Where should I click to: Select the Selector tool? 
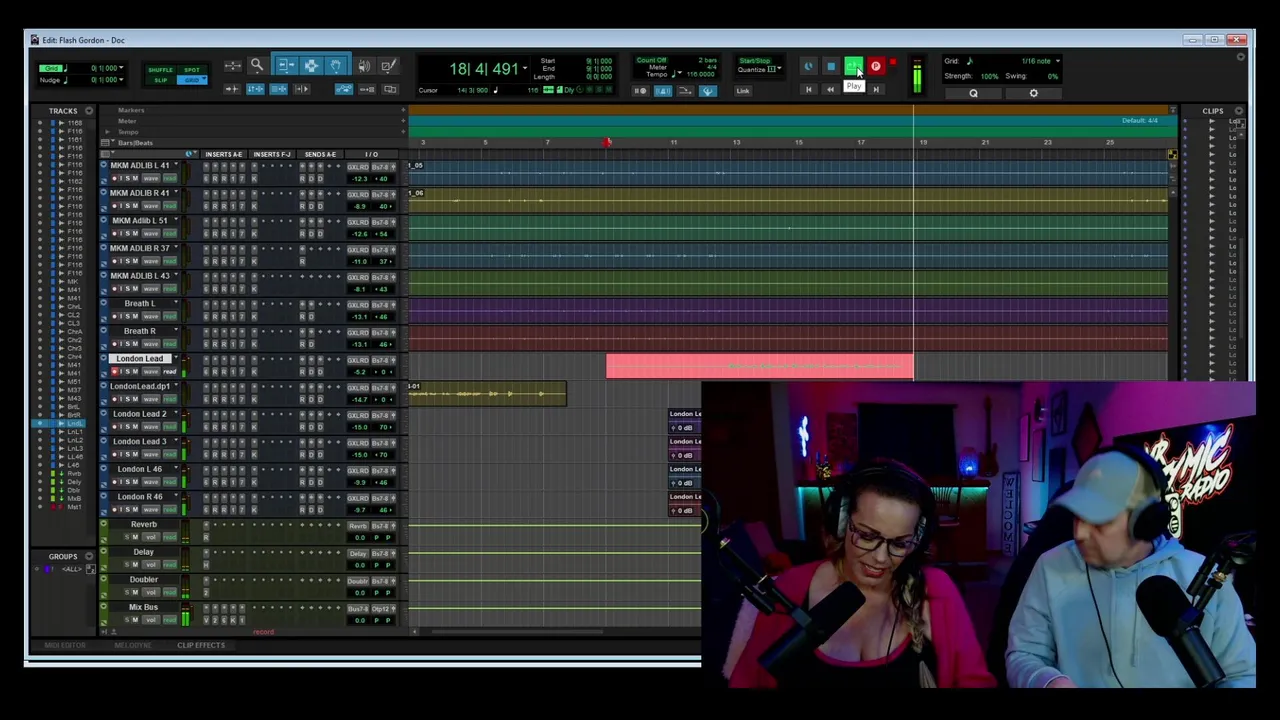pyautogui.click(x=311, y=66)
